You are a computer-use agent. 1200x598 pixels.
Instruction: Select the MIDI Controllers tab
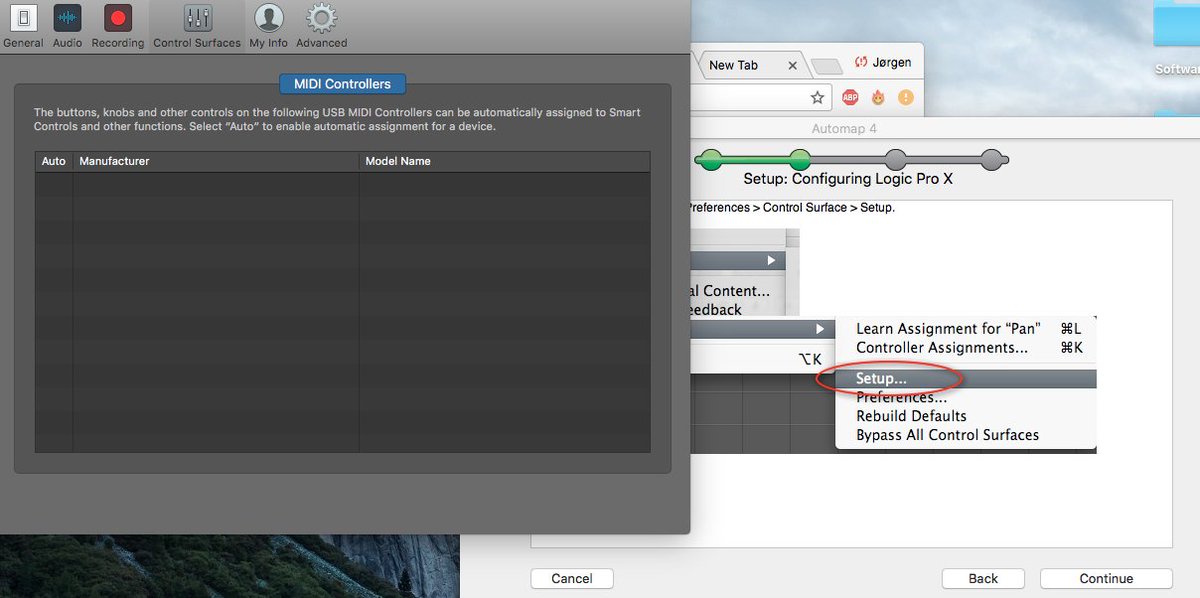pyautogui.click(x=342, y=84)
